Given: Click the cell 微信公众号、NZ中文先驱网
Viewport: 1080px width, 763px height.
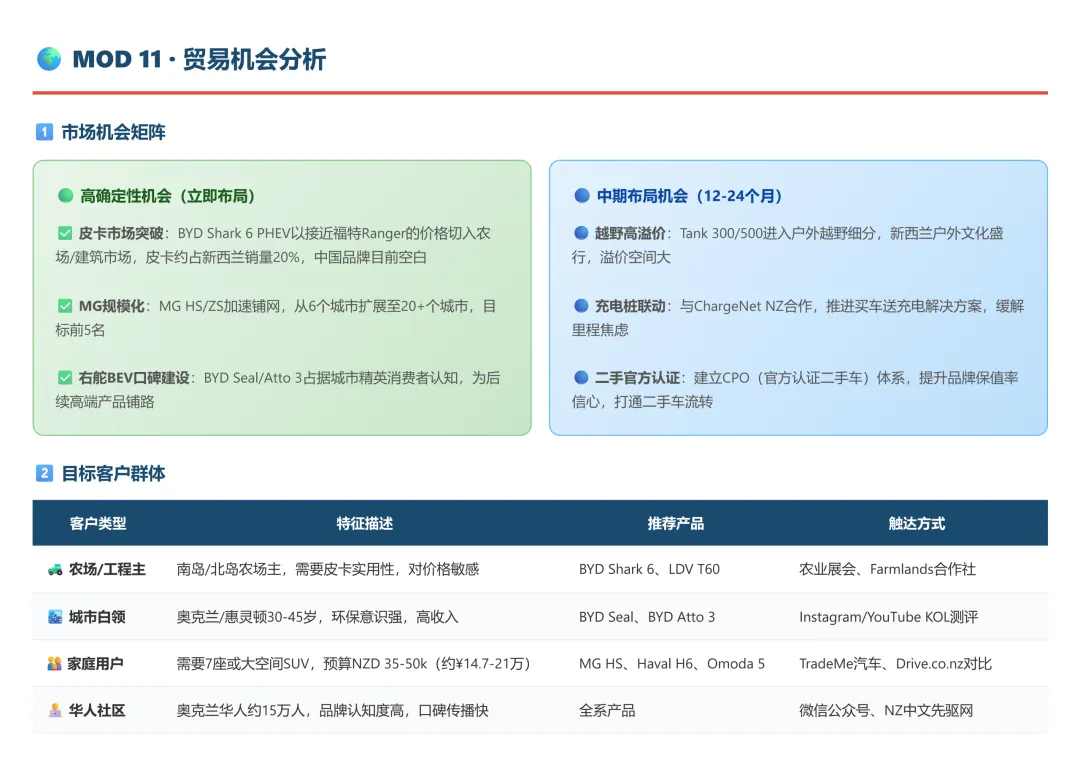Looking at the screenshot, I should click(x=886, y=711).
